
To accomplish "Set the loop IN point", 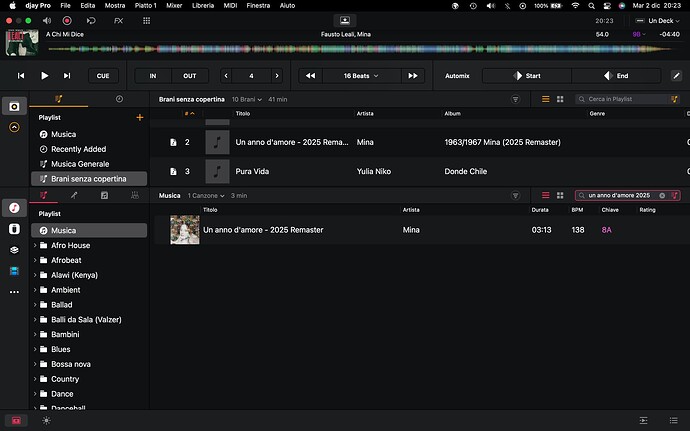I will tap(153, 75).
